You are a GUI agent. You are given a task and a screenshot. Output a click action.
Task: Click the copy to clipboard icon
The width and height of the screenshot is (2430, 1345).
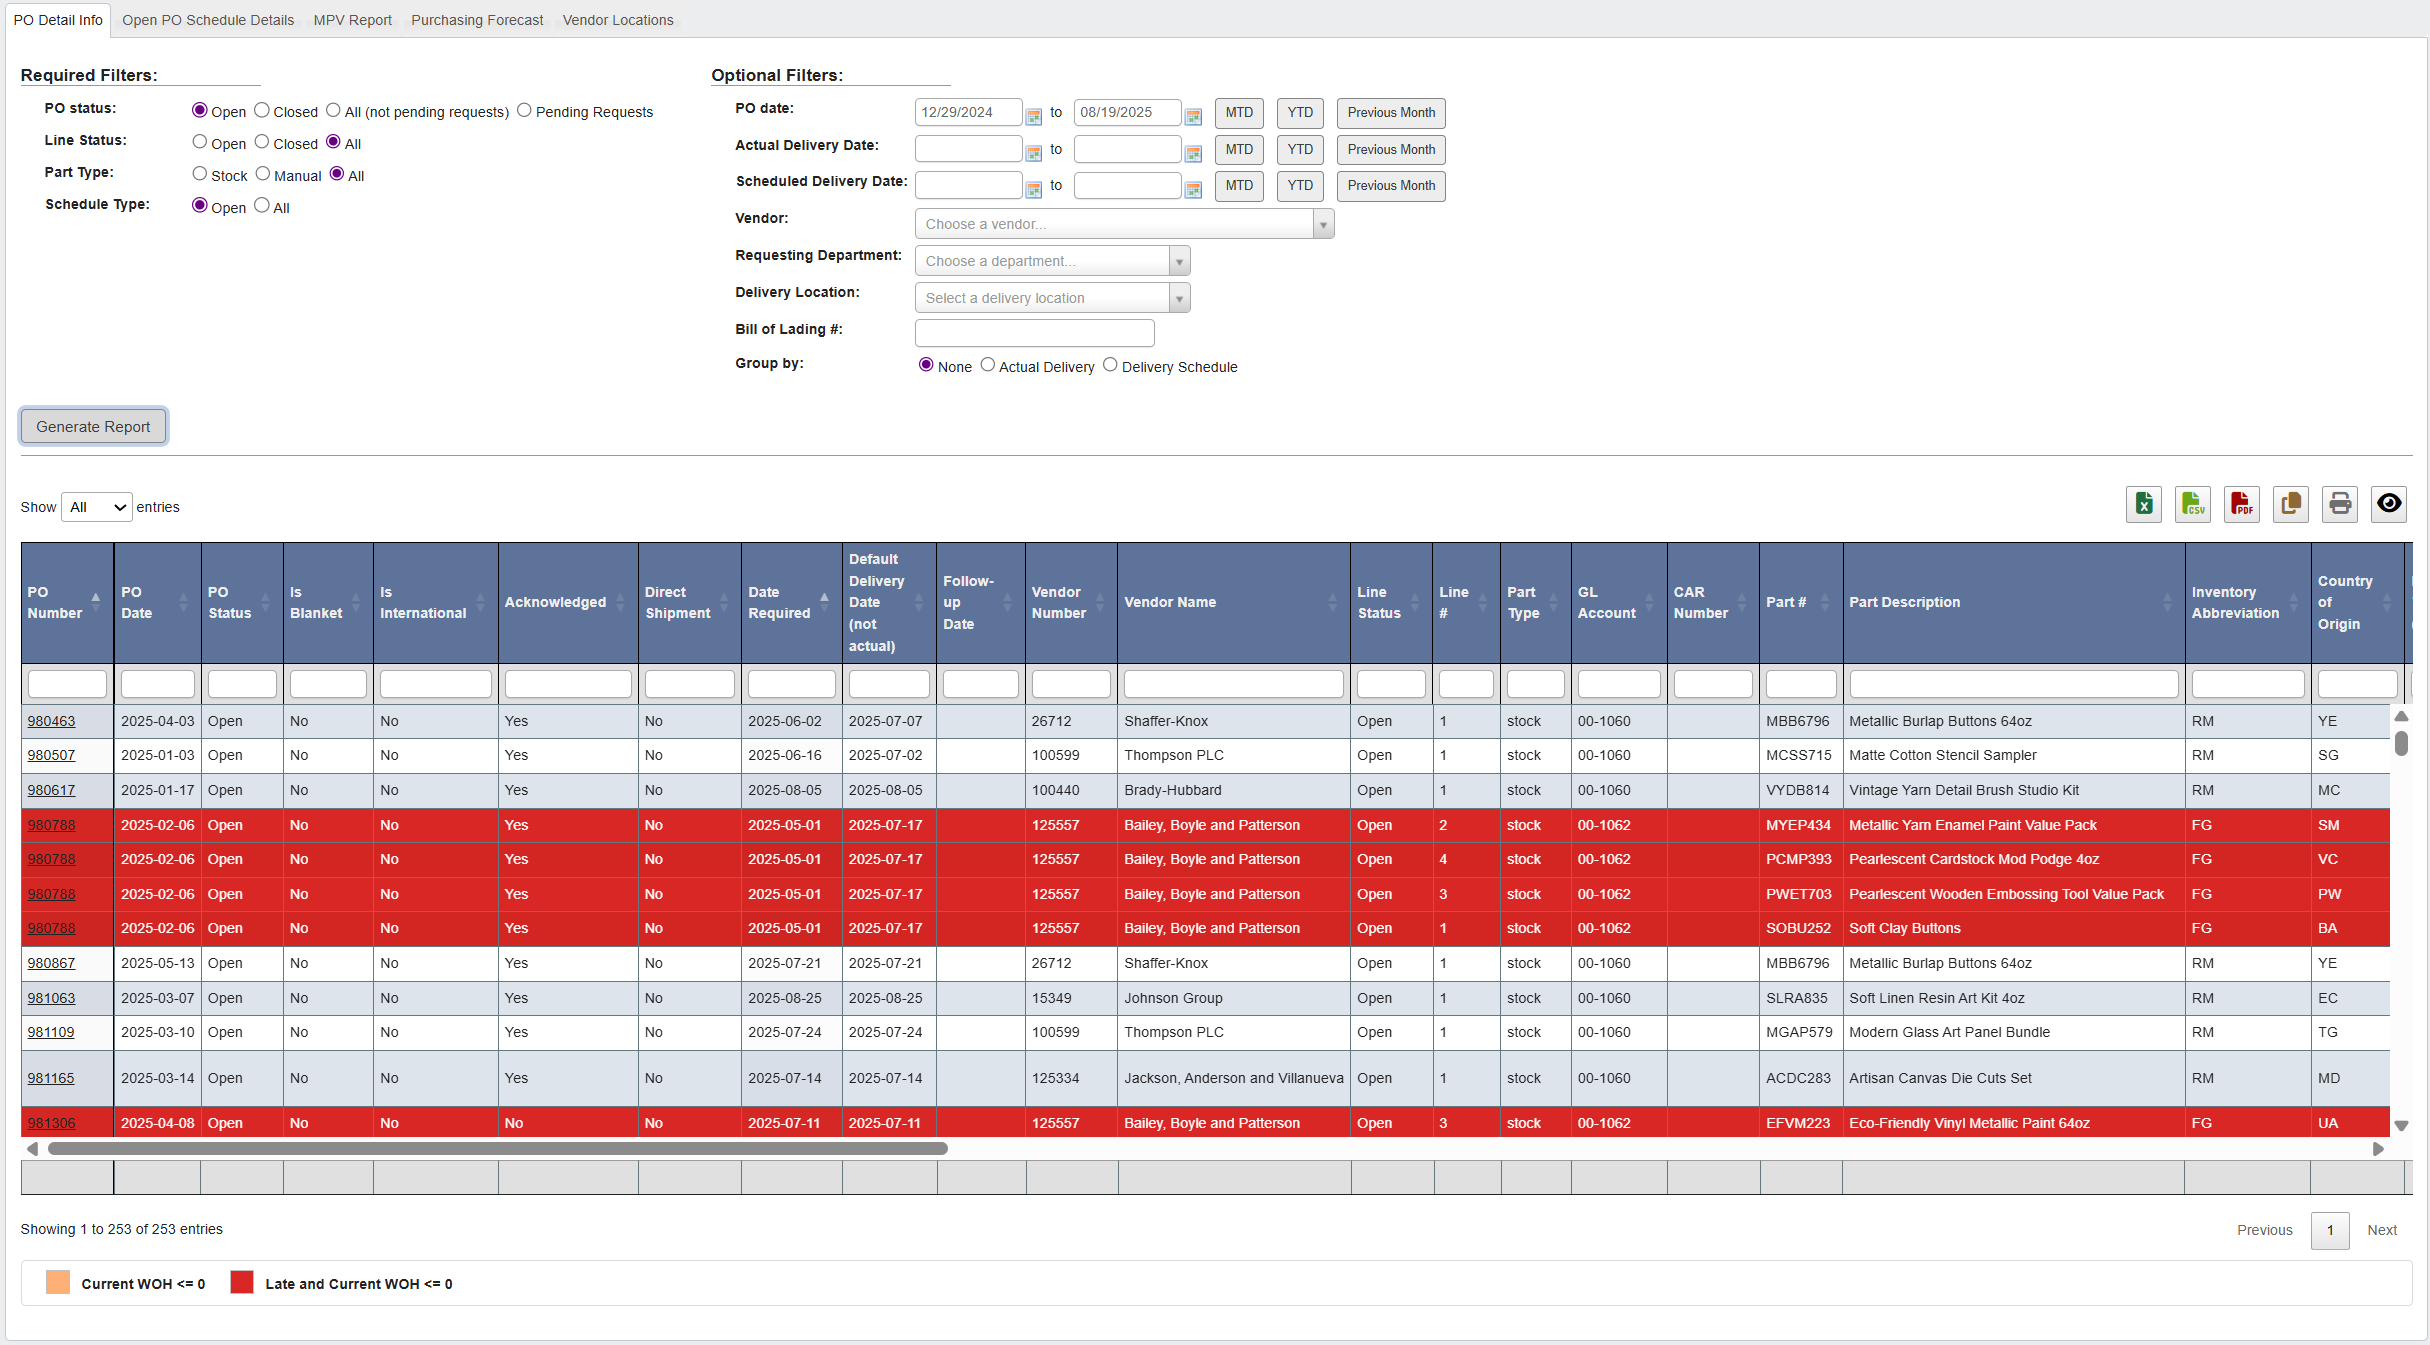[x=2290, y=504]
